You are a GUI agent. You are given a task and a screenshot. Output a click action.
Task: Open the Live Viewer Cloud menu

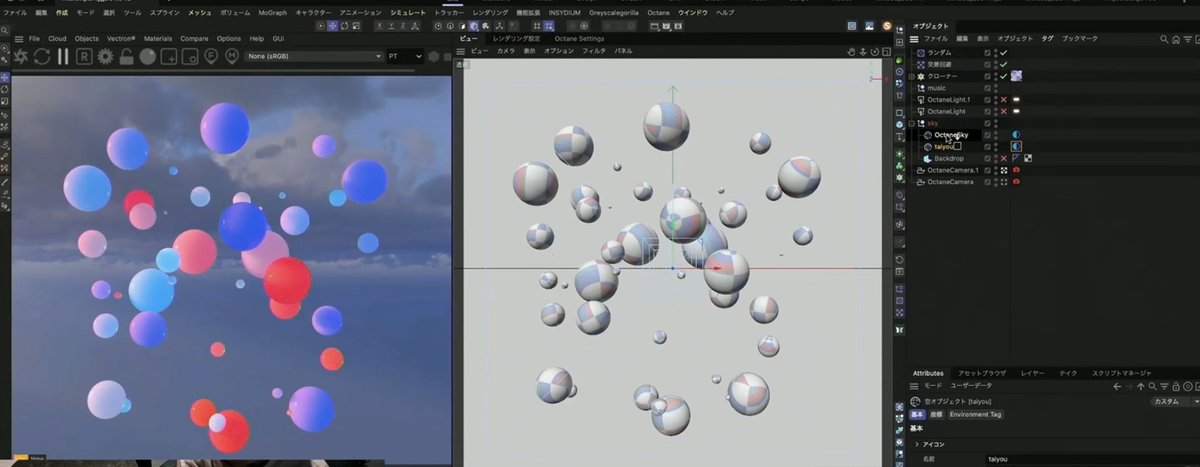[x=56, y=38]
